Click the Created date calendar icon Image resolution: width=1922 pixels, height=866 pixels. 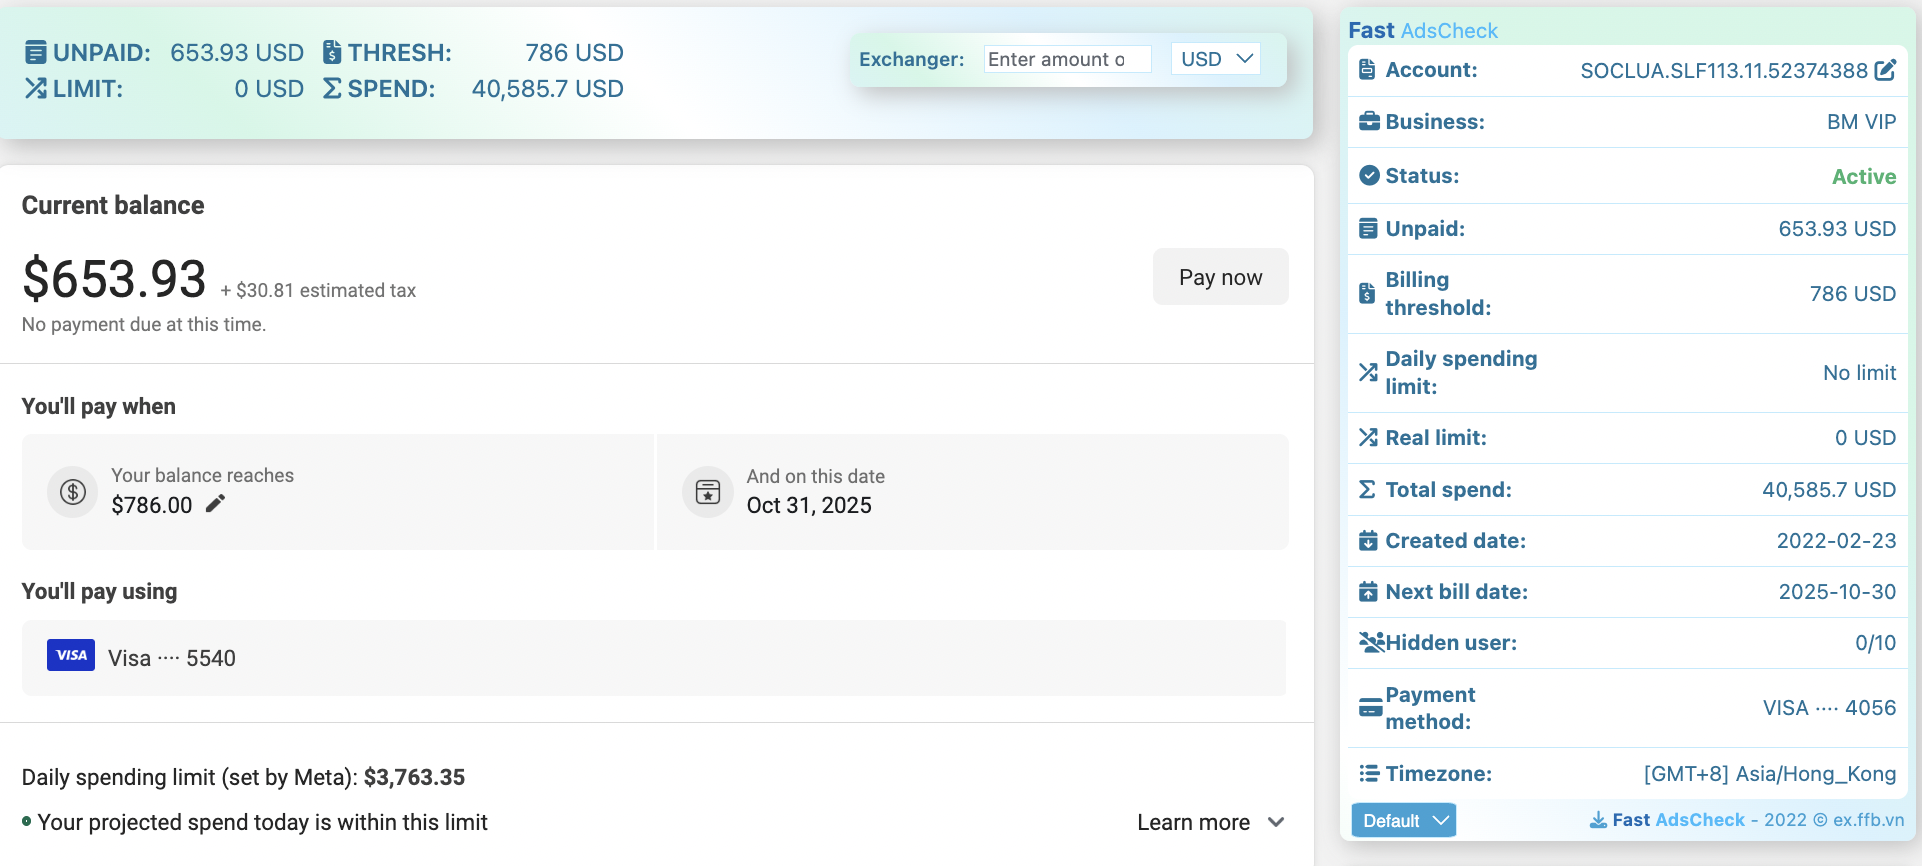click(x=1368, y=541)
